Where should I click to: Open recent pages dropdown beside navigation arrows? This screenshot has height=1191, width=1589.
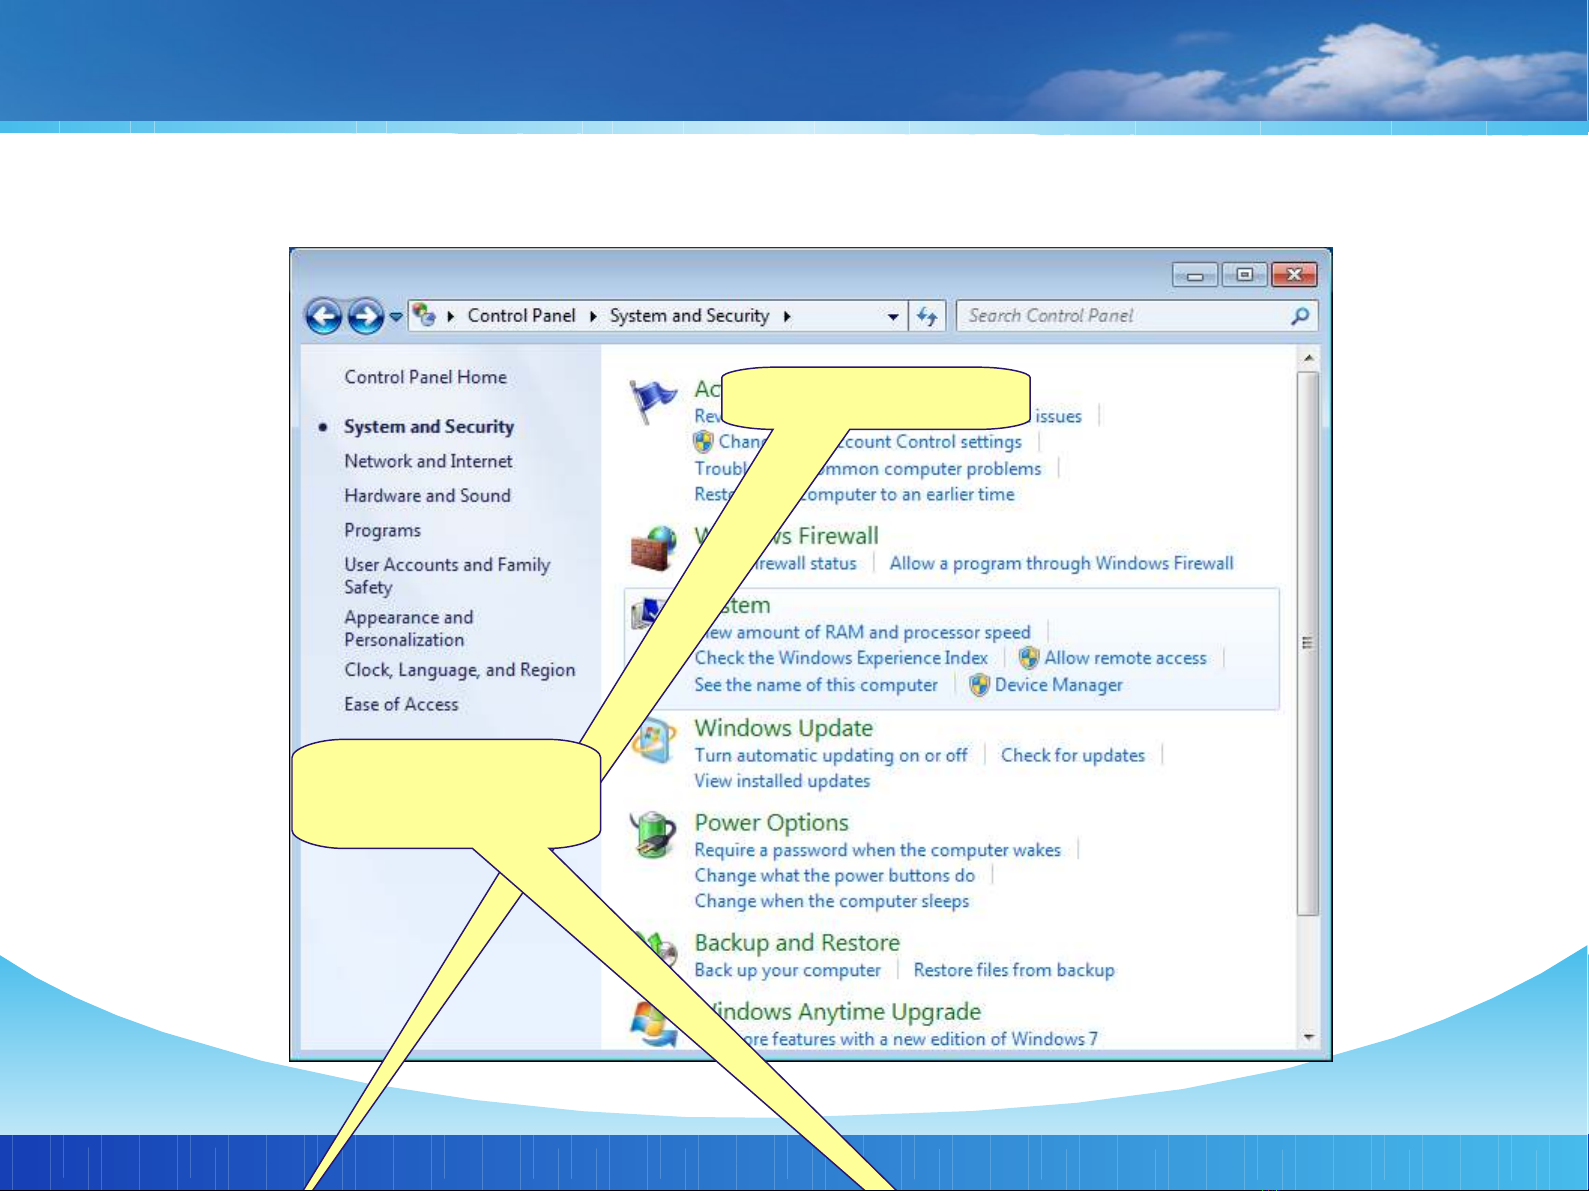[x=396, y=317]
